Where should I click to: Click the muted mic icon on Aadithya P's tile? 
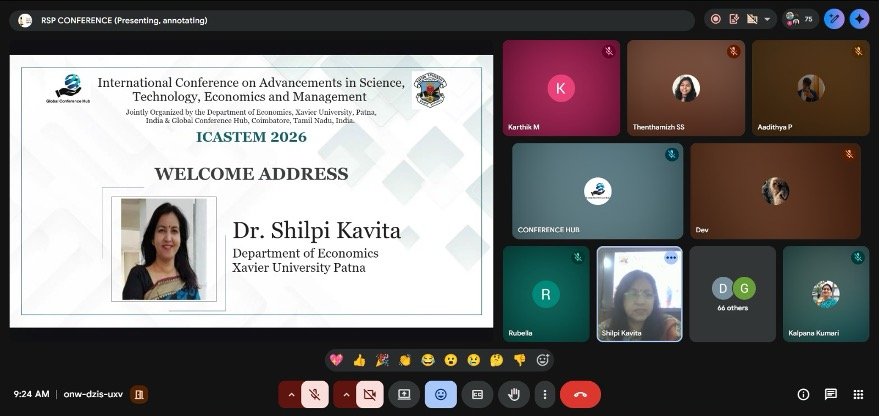point(858,52)
